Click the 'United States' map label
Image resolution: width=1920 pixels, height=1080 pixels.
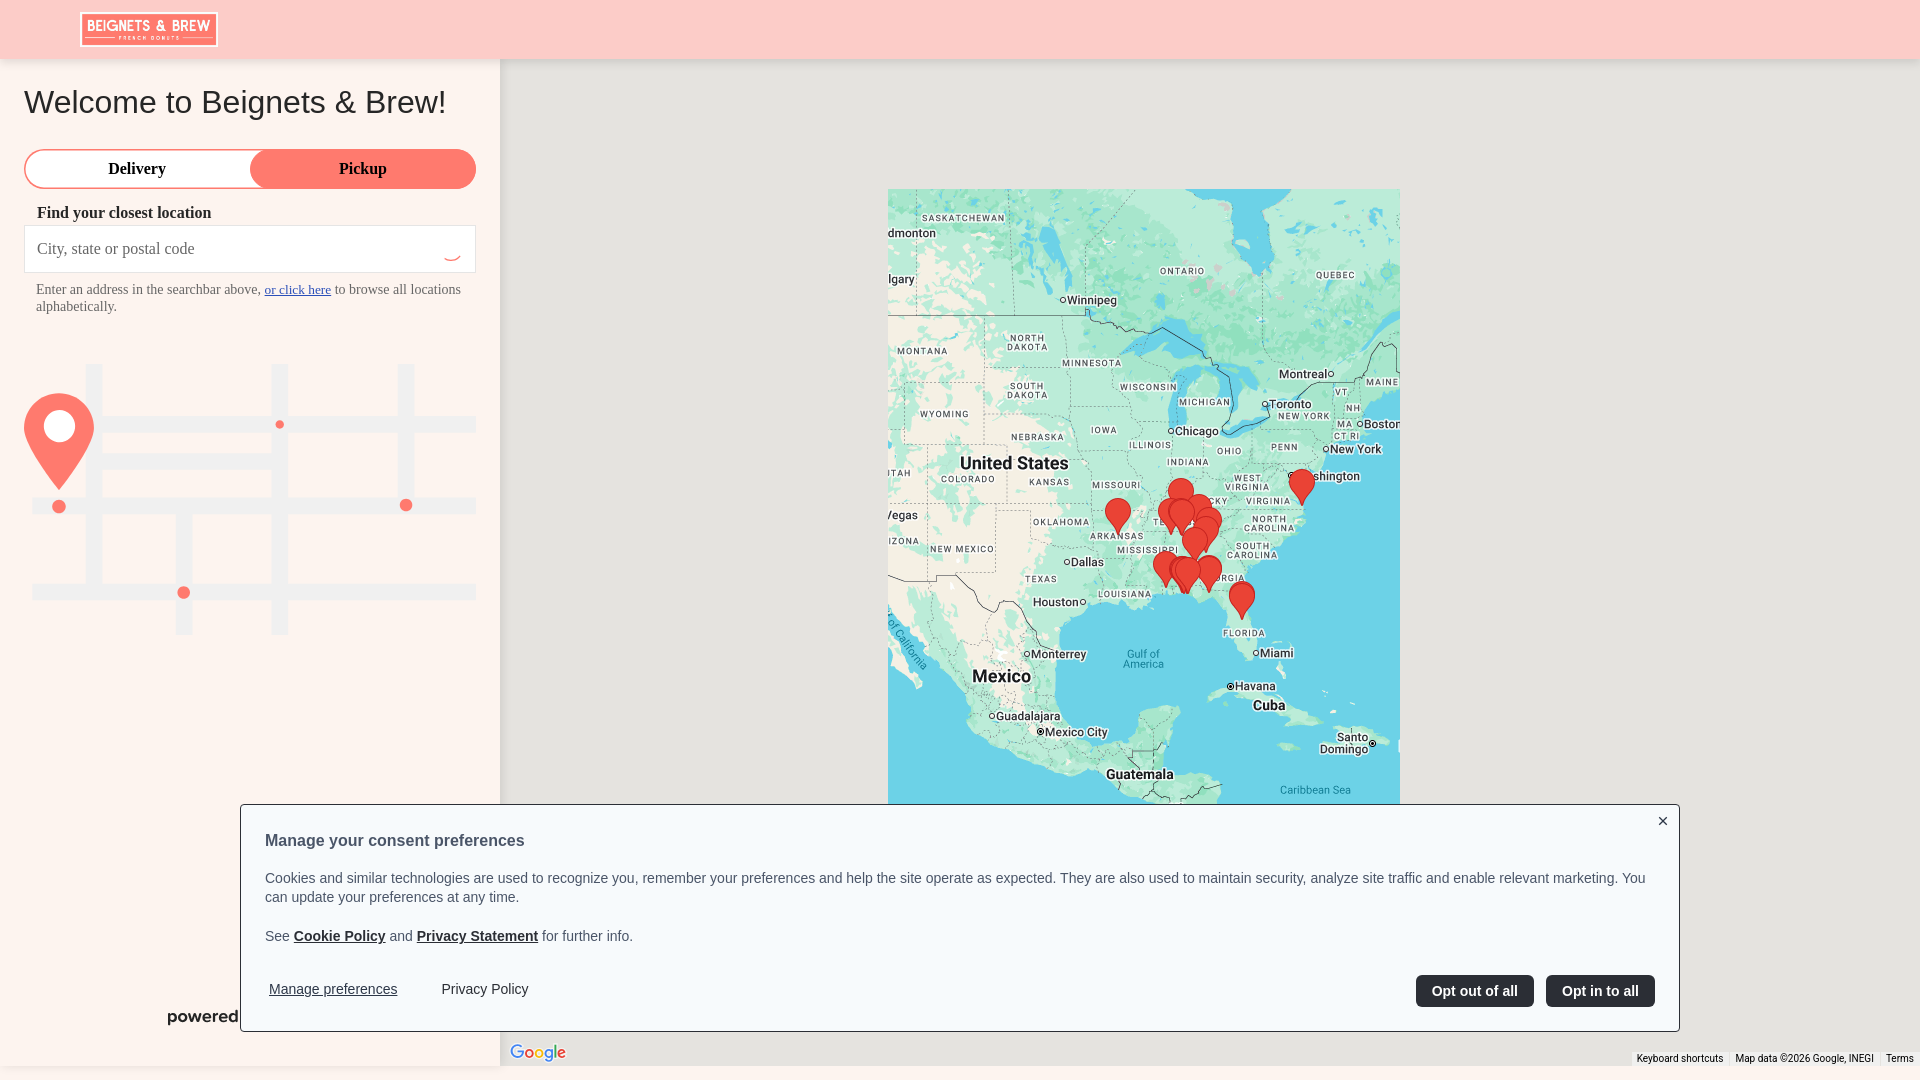pos(1014,463)
